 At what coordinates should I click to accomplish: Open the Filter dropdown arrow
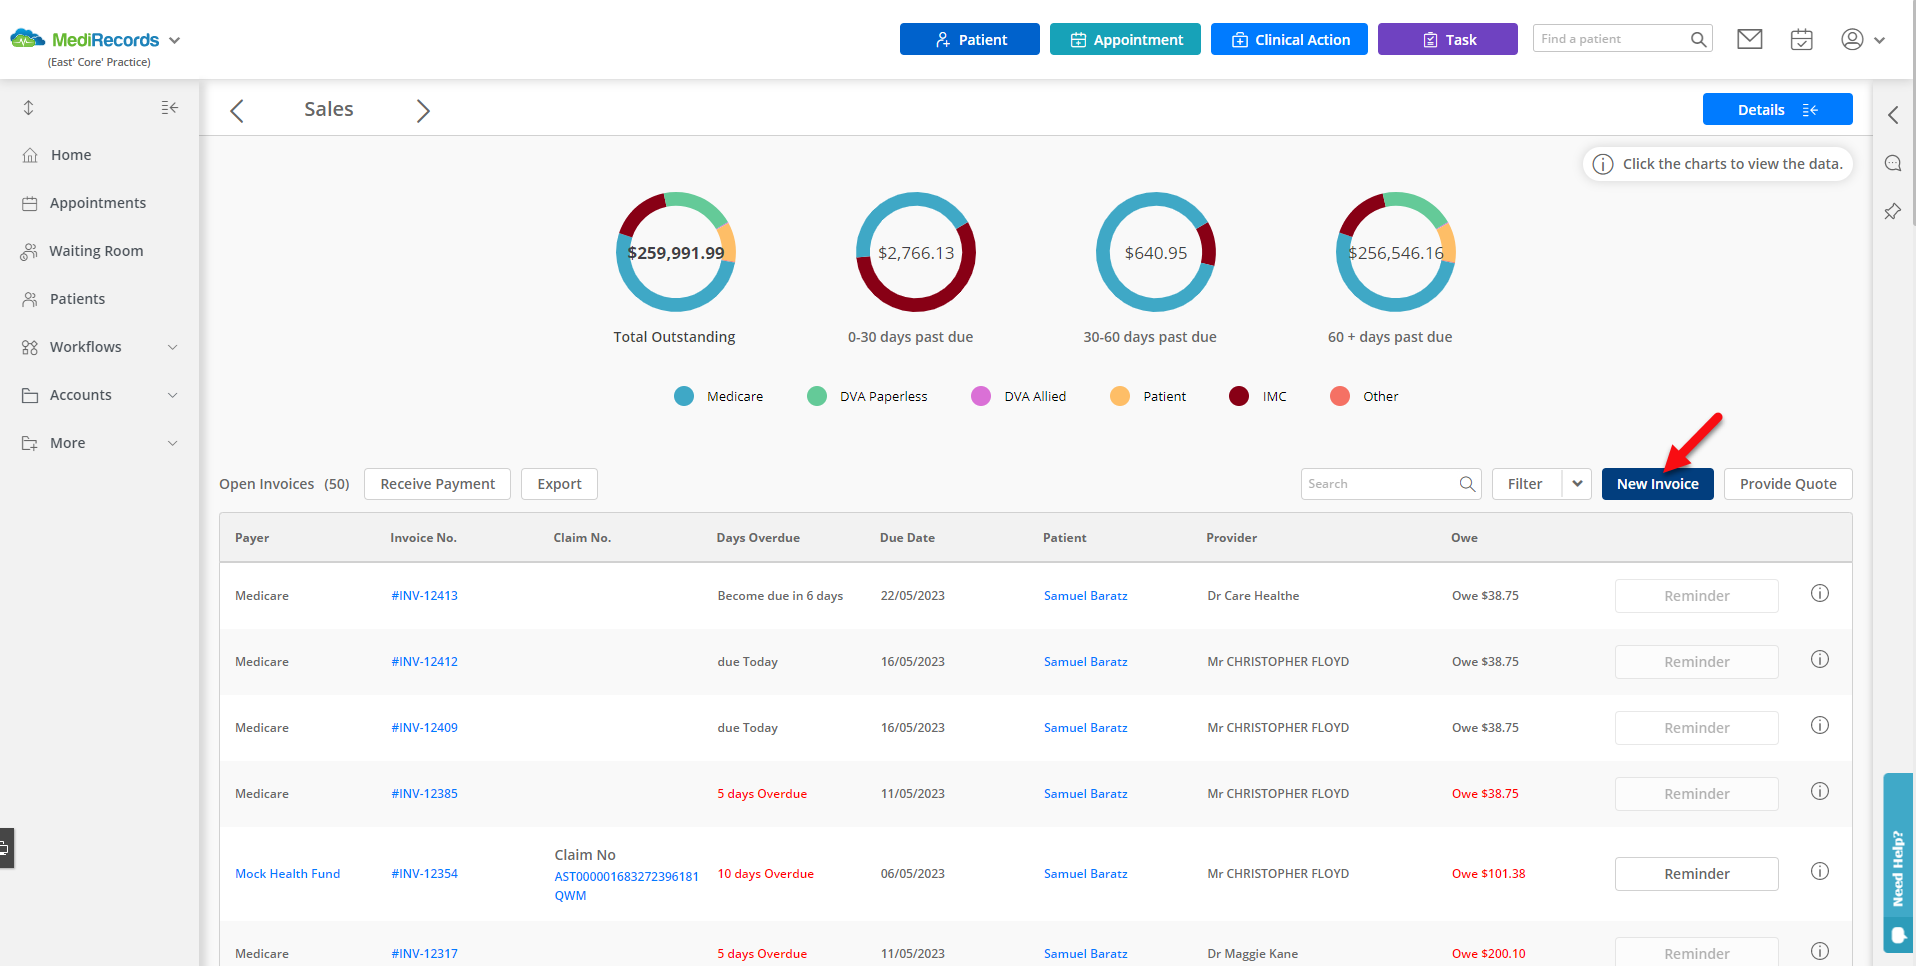(1577, 484)
